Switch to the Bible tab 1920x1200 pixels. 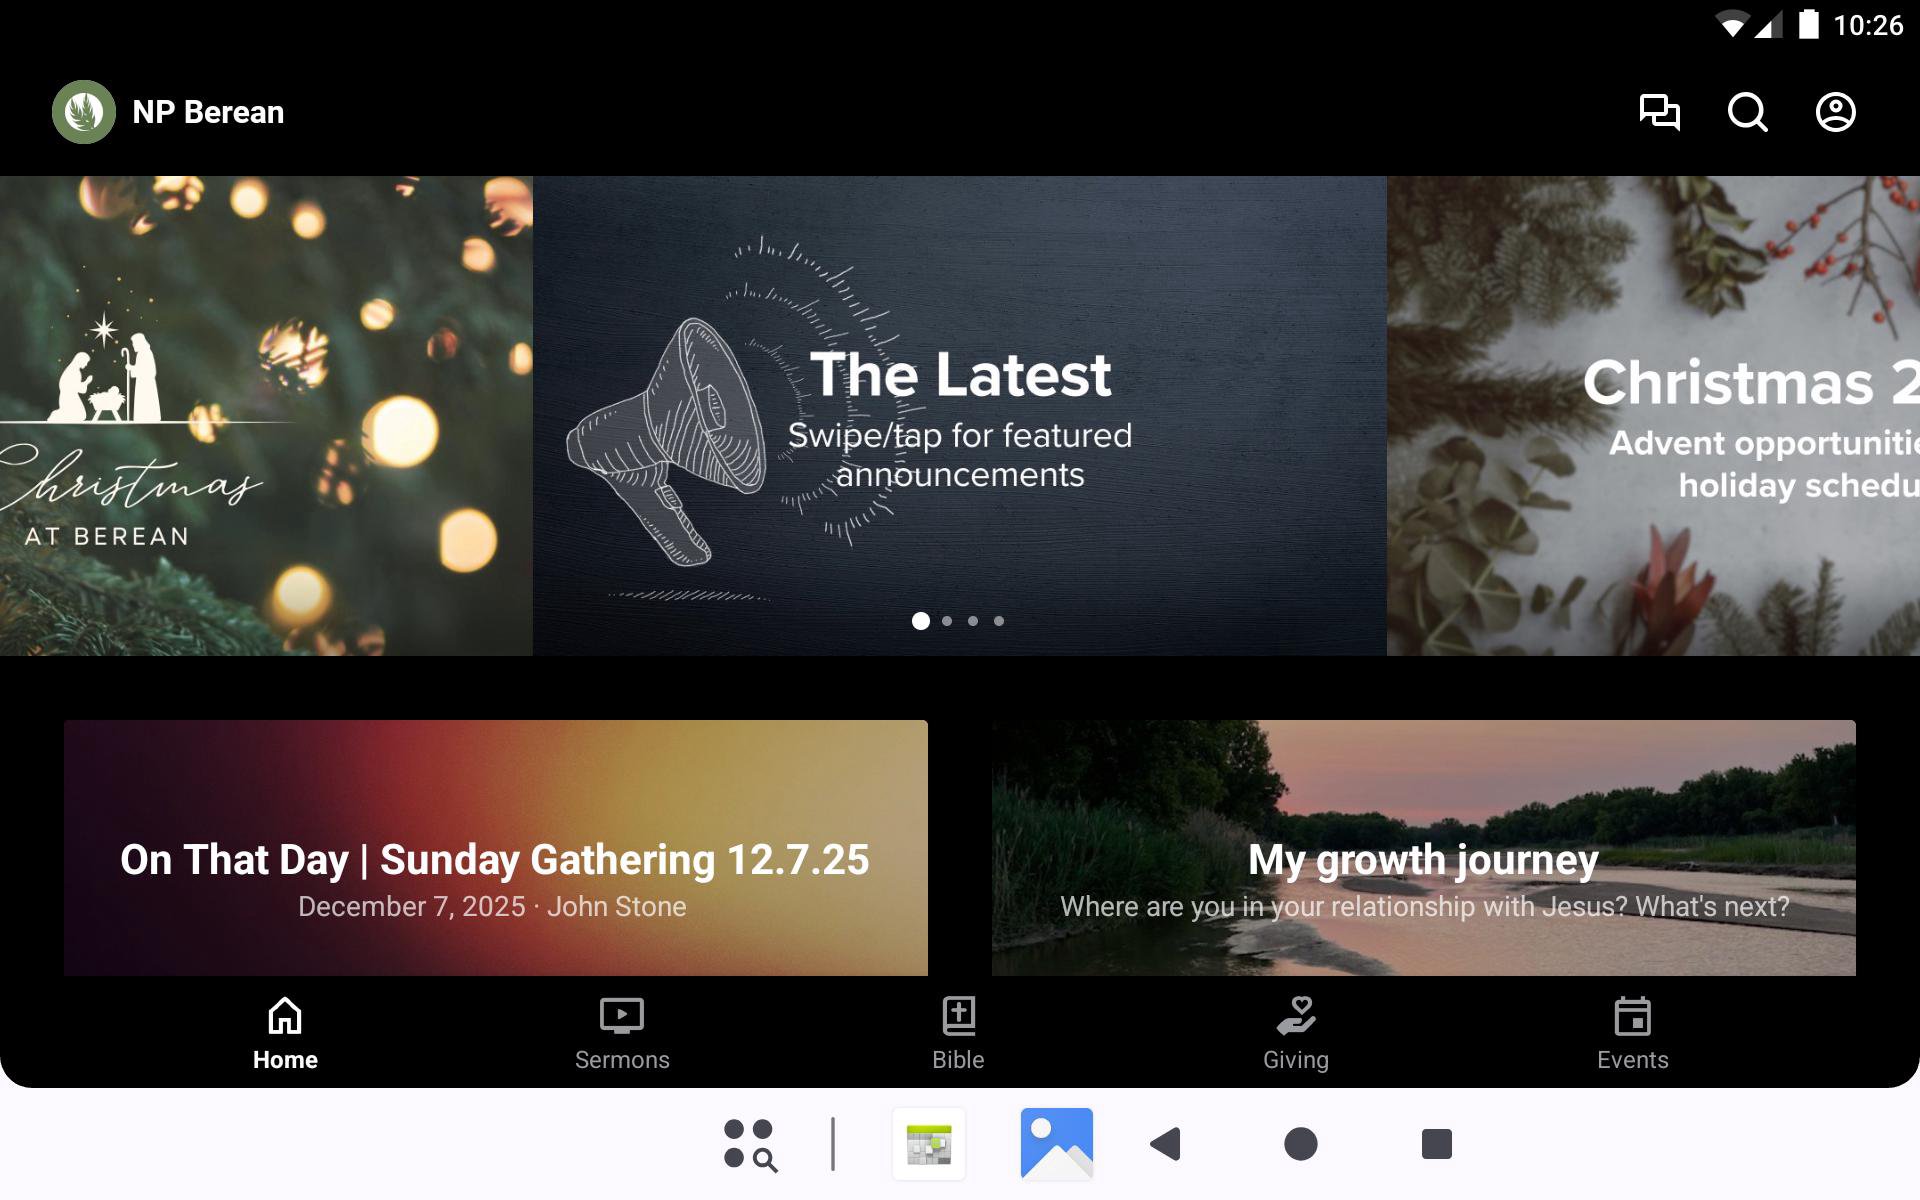tap(958, 1034)
